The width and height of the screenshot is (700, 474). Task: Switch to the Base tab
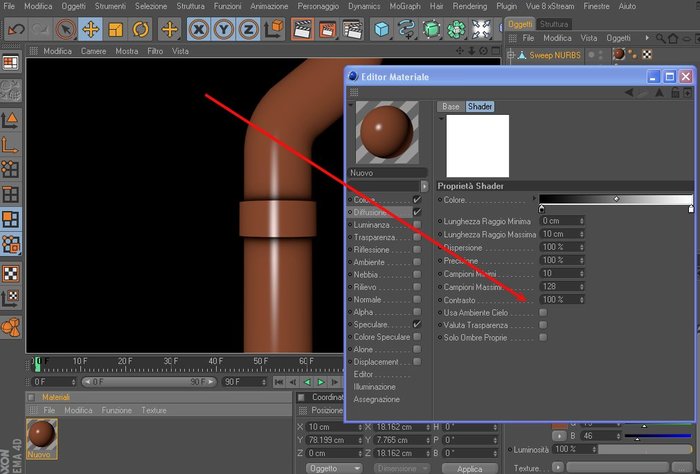pos(450,107)
